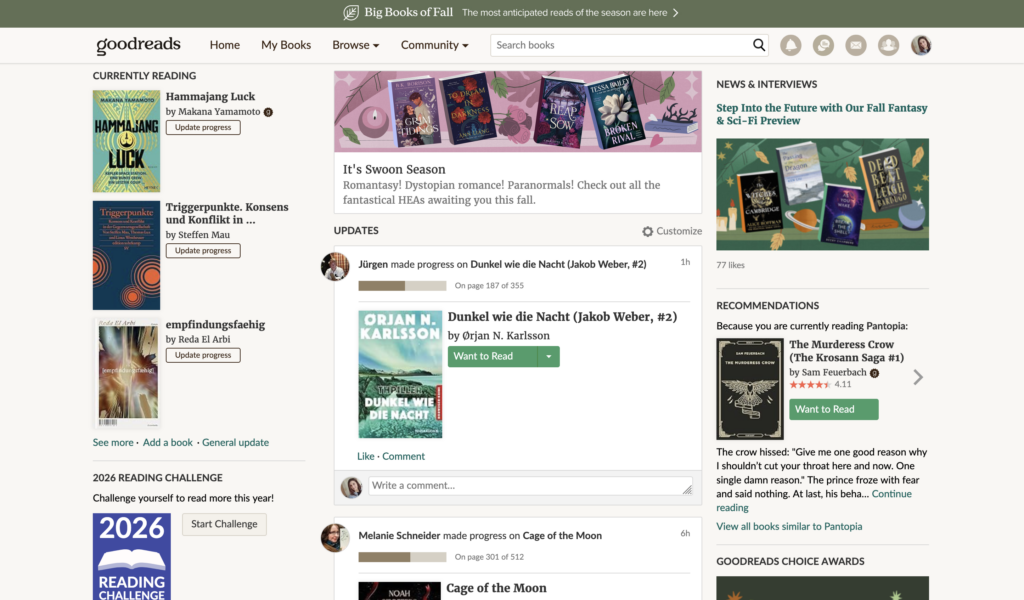Screen dimensions: 1024x600
Task: Click the leaf icon in Big Books banner
Action: [x=351, y=12]
